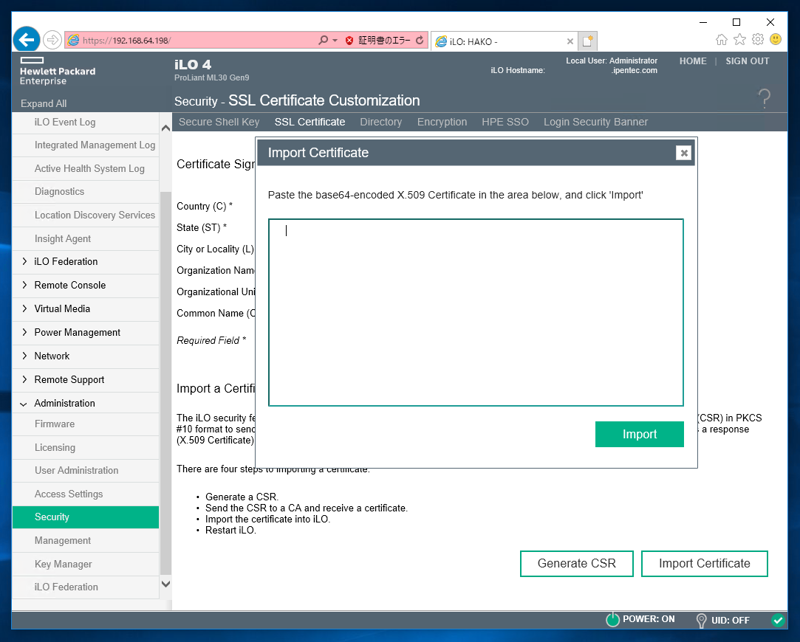
Task: Select the SSL Certificate tab
Action: click(x=310, y=122)
